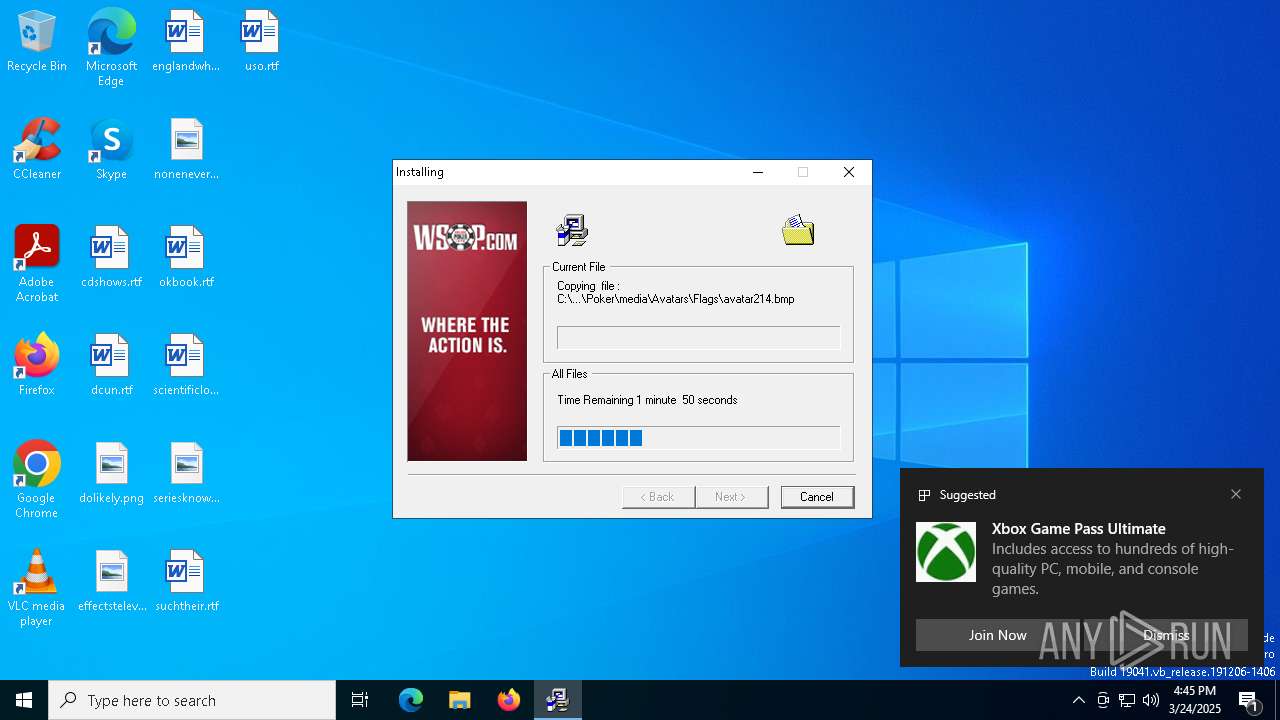Launch Edge from the taskbar
Screen dimensions: 1280x720
coord(411,700)
